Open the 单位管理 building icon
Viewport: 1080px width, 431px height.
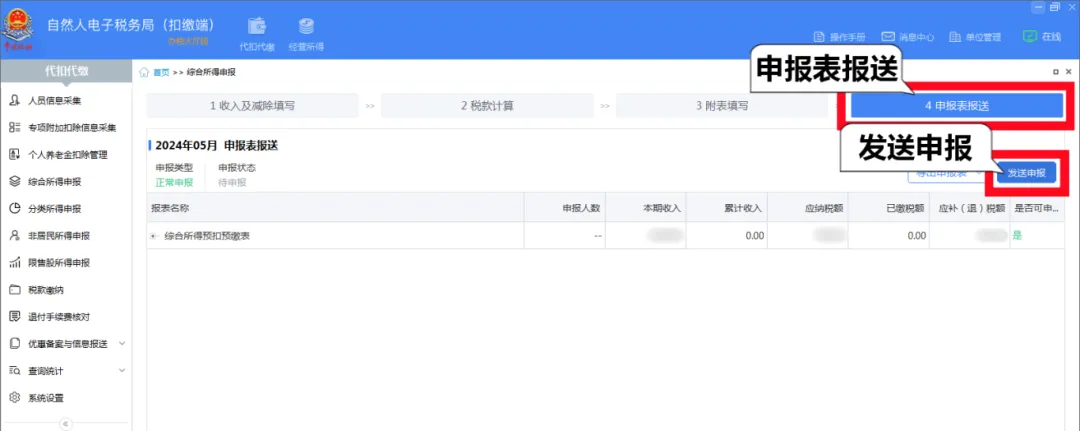click(x=955, y=37)
